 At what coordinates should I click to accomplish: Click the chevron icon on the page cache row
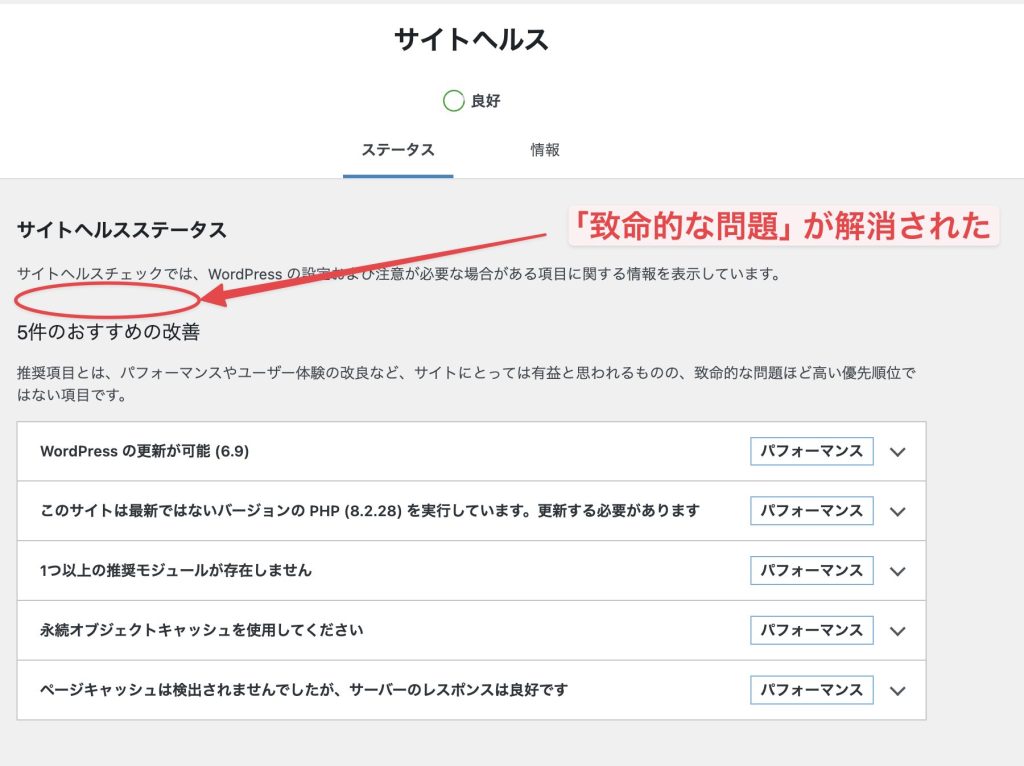[x=897, y=690]
